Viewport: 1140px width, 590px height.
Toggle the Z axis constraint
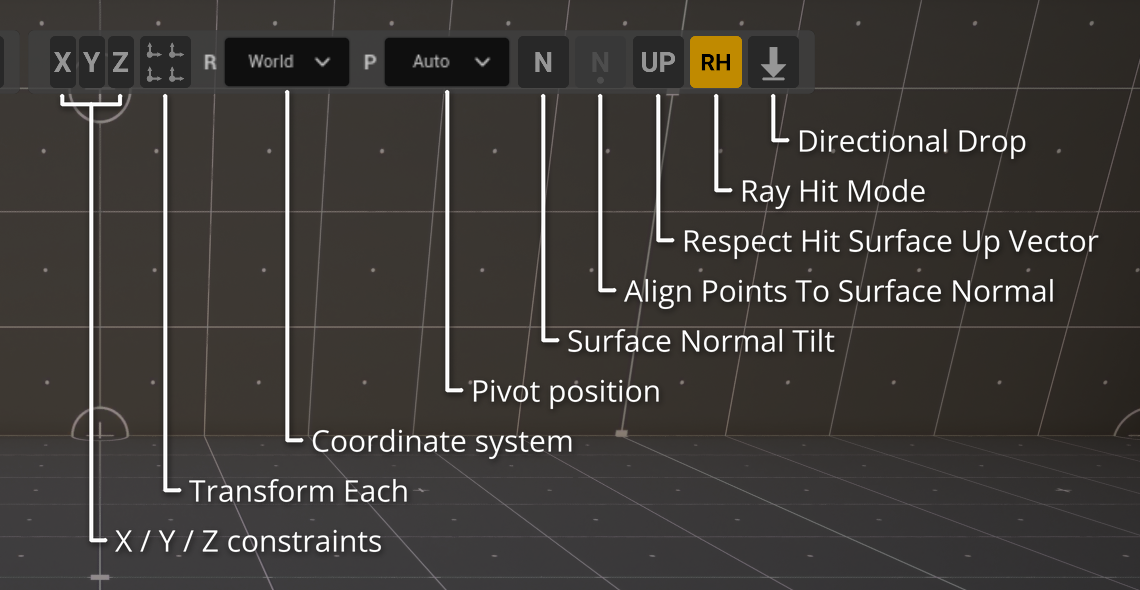(121, 62)
